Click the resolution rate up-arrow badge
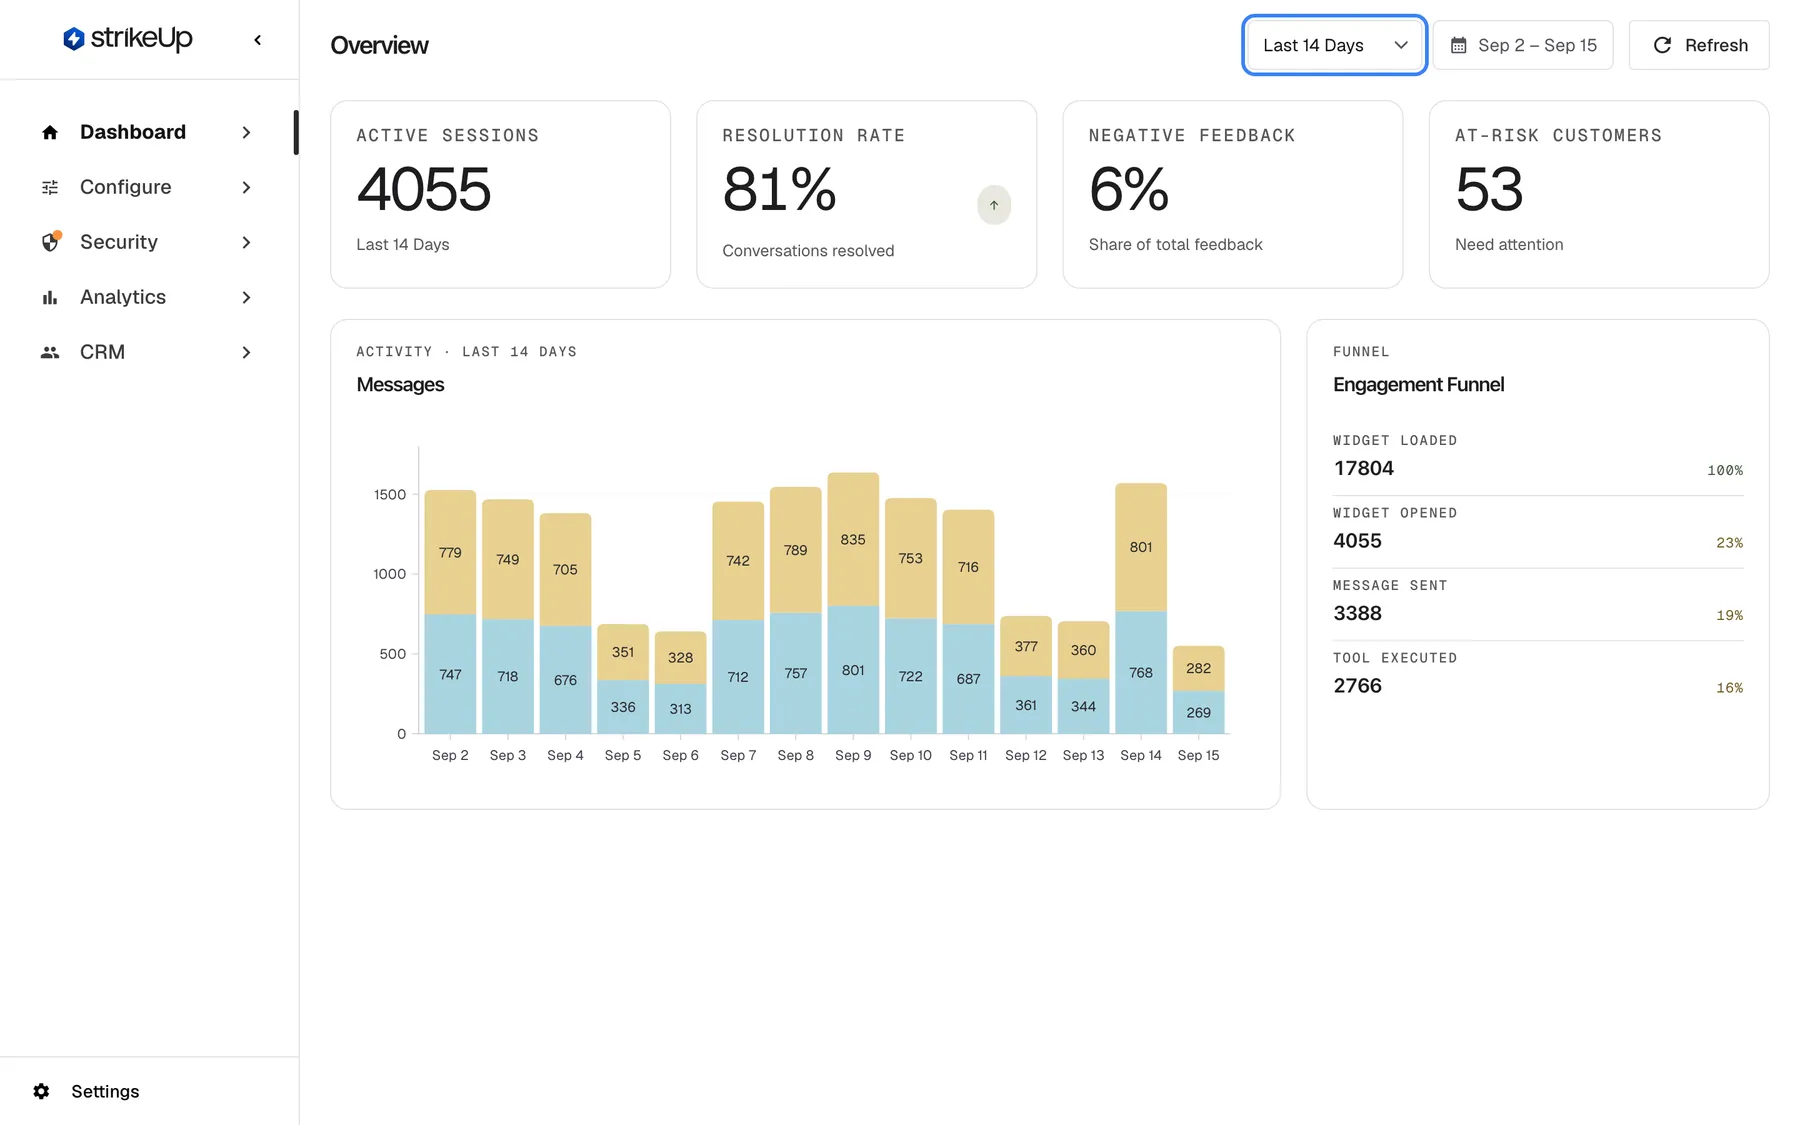Image resolution: width=1800 pixels, height=1125 pixels. [x=994, y=205]
